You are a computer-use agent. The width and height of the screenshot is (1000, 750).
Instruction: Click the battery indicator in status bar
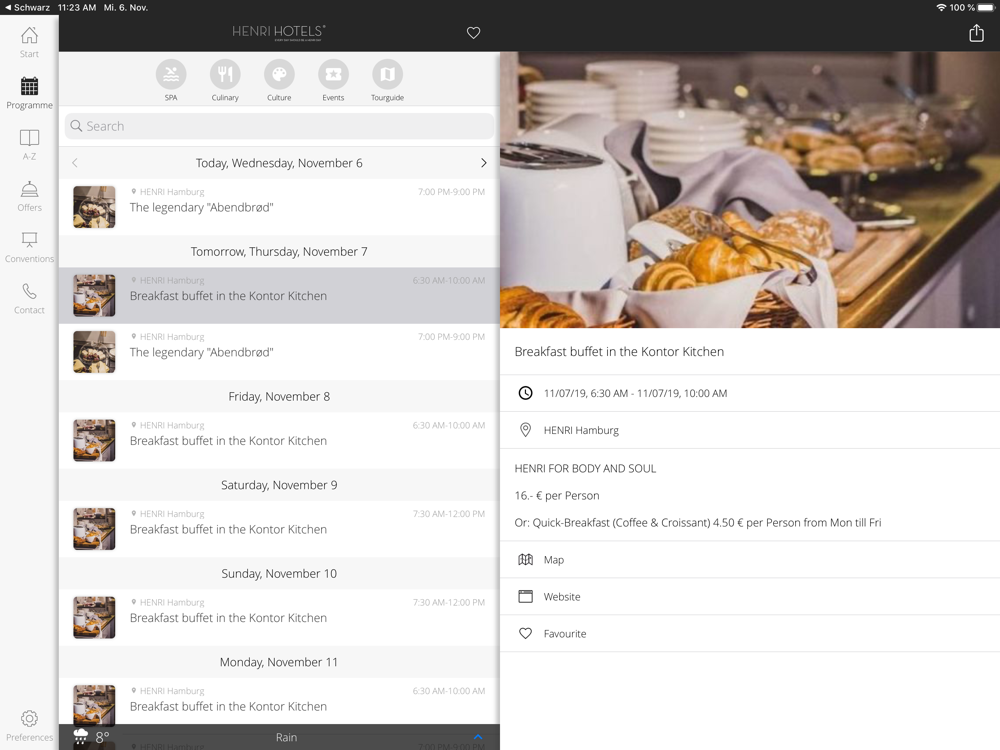point(986,8)
